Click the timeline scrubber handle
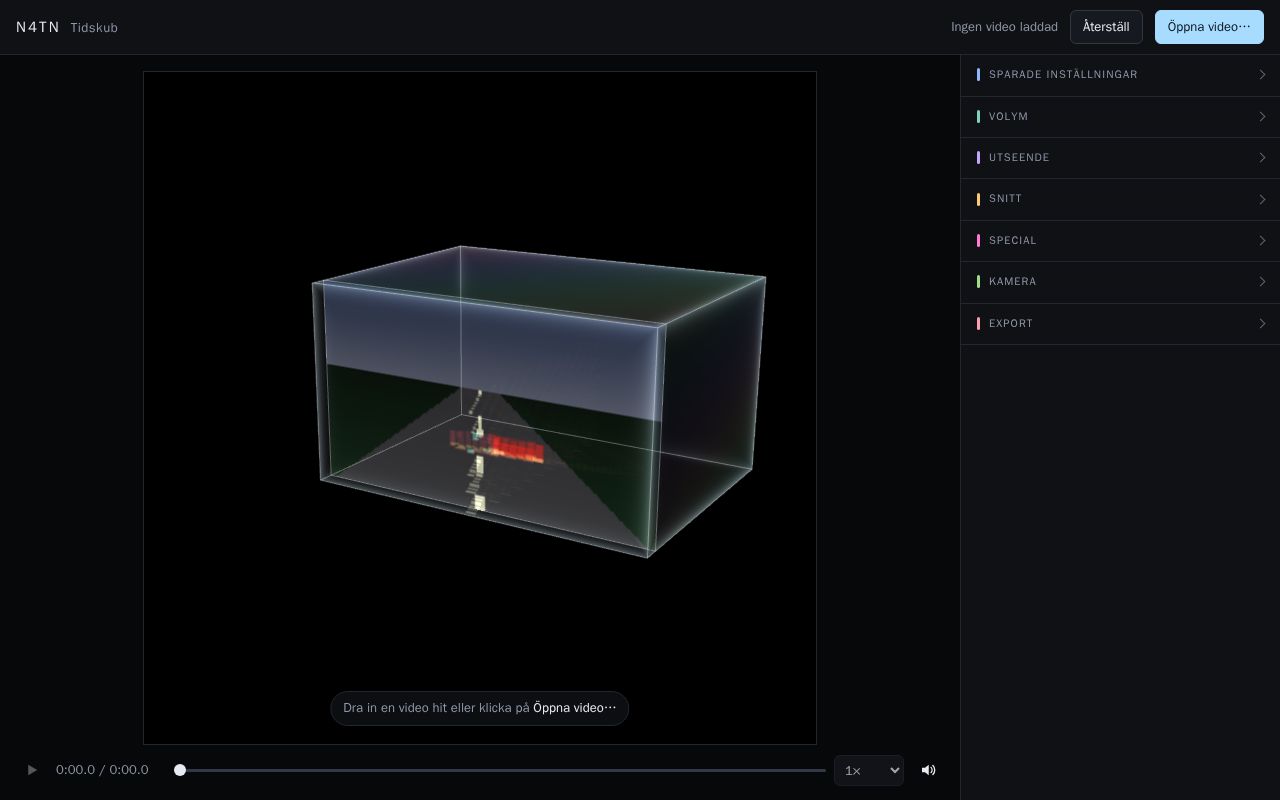1280x800 pixels. point(180,770)
